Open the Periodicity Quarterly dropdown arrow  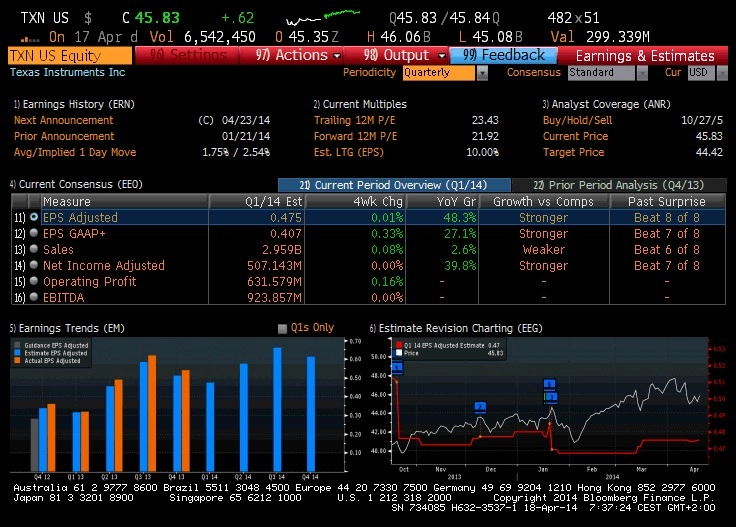pos(483,73)
